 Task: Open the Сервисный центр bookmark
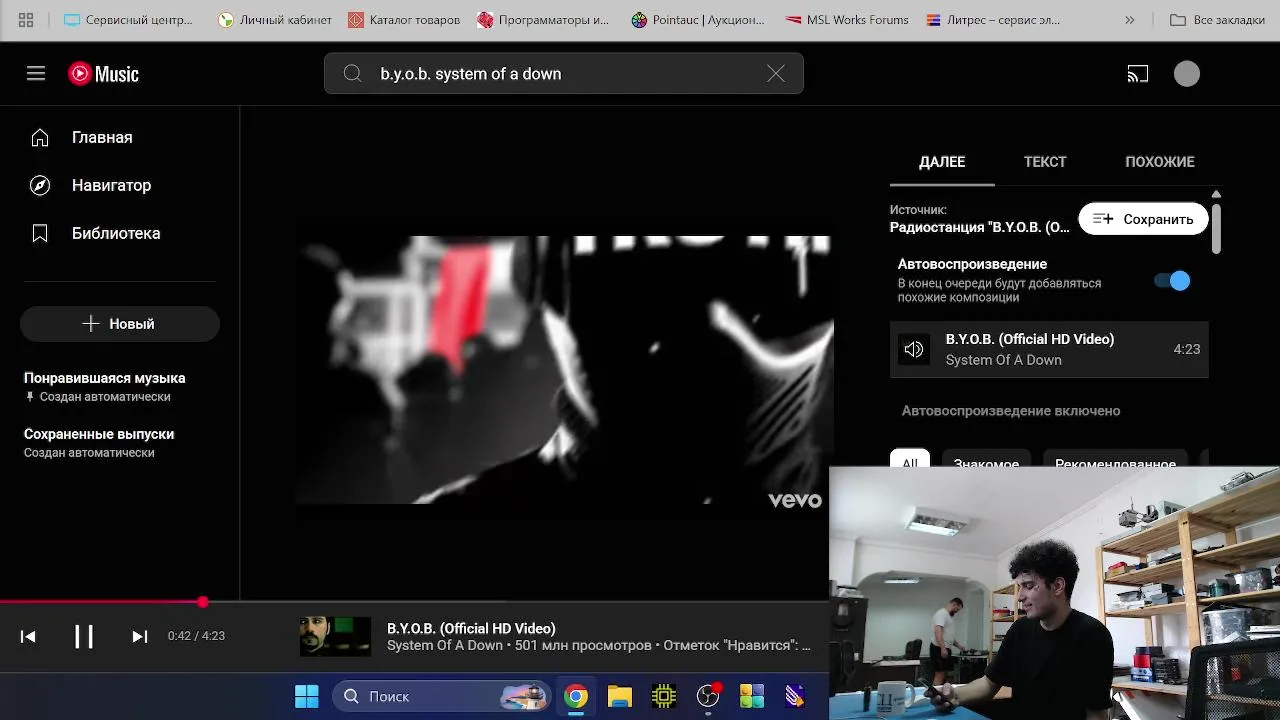(128, 20)
